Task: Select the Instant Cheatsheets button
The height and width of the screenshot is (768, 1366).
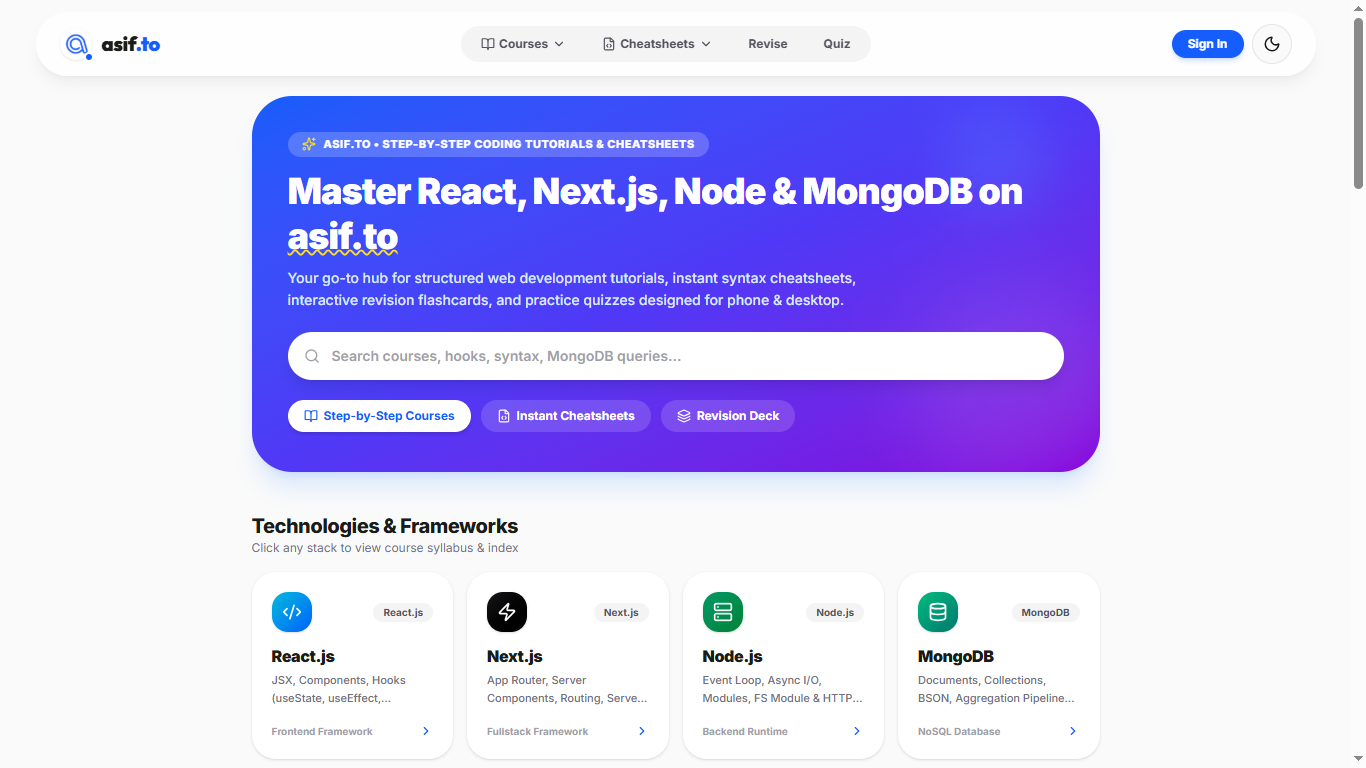Action: tap(566, 416)
